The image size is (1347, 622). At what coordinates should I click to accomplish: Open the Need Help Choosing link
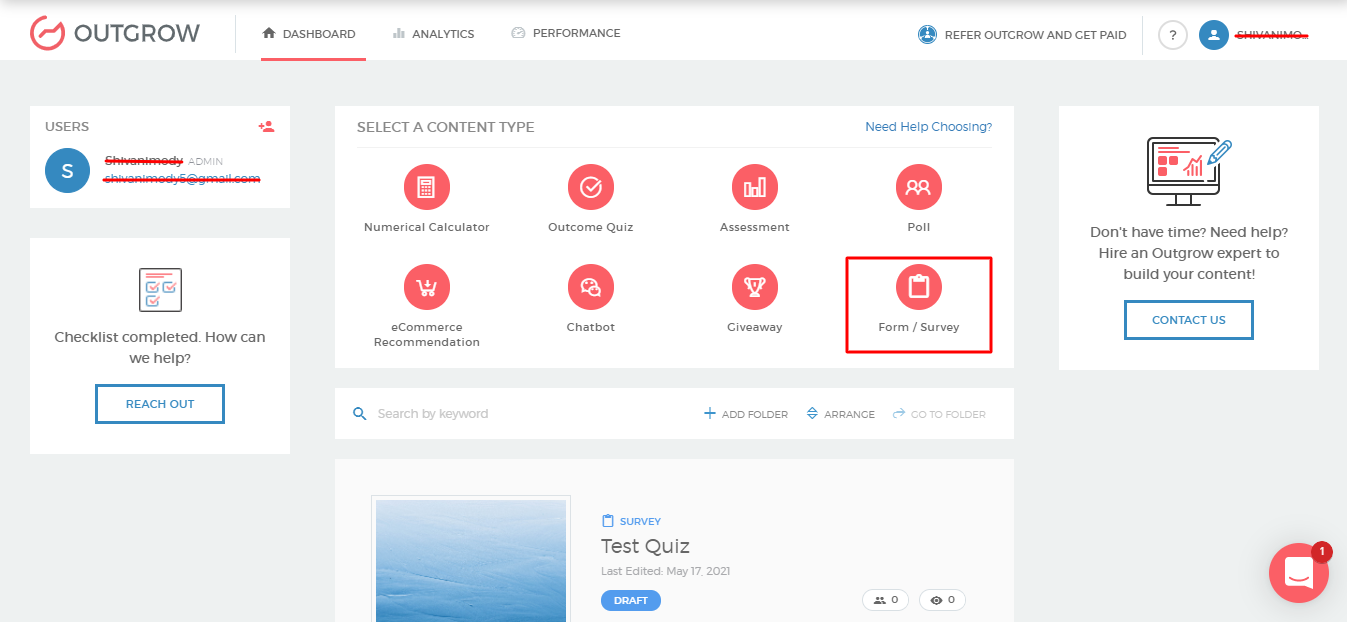click(928, 127)
